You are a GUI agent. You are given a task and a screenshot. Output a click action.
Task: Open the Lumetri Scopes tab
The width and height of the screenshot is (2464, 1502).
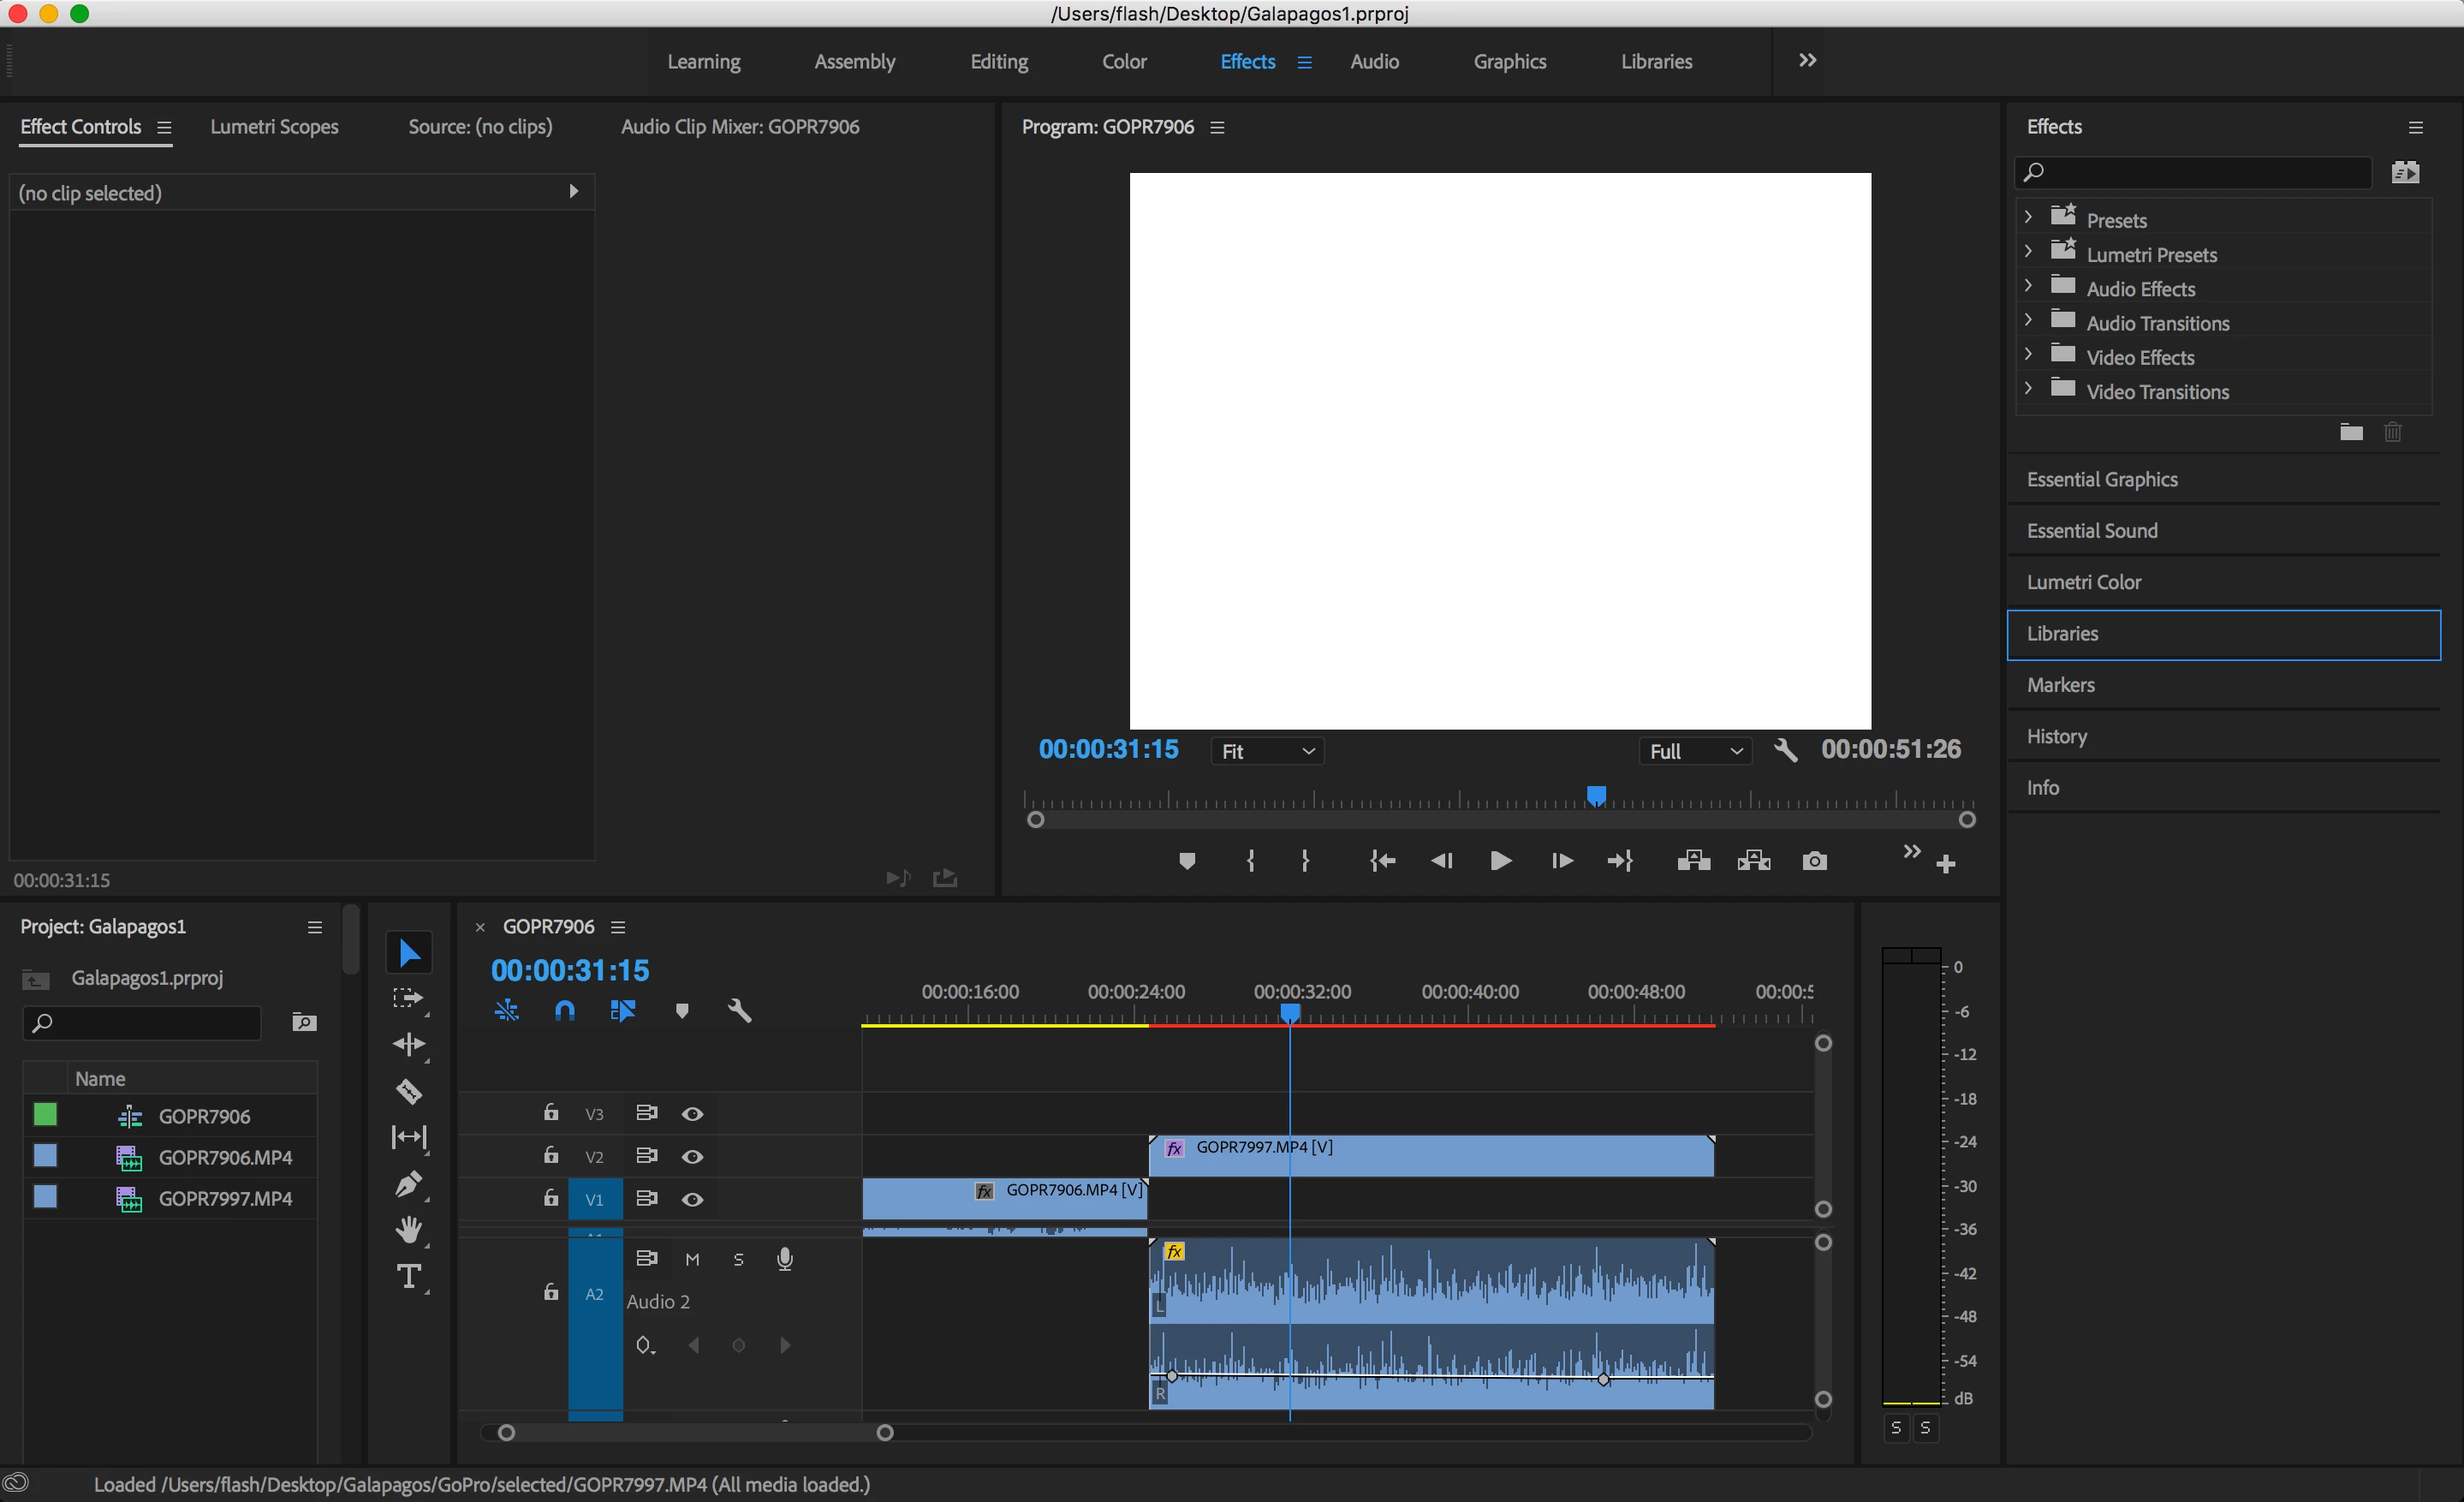point(274,127)
